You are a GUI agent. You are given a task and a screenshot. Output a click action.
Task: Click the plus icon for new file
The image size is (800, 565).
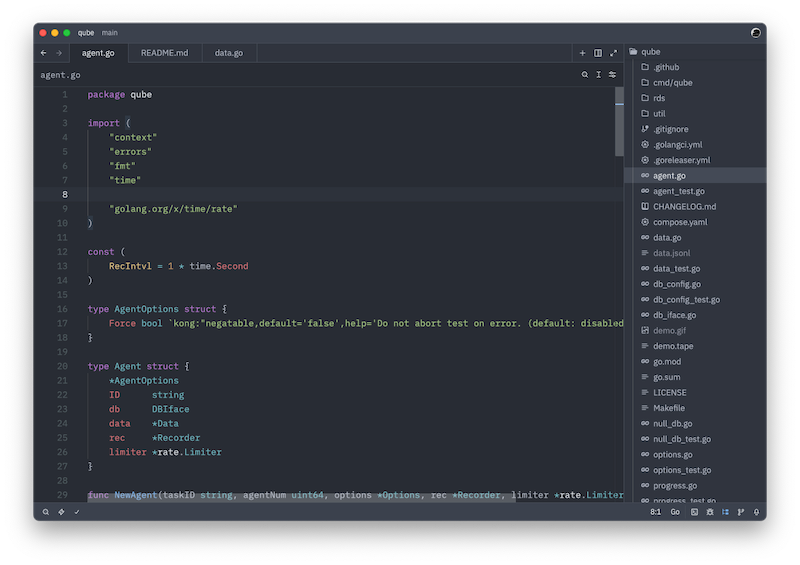(x=582, y=53)
